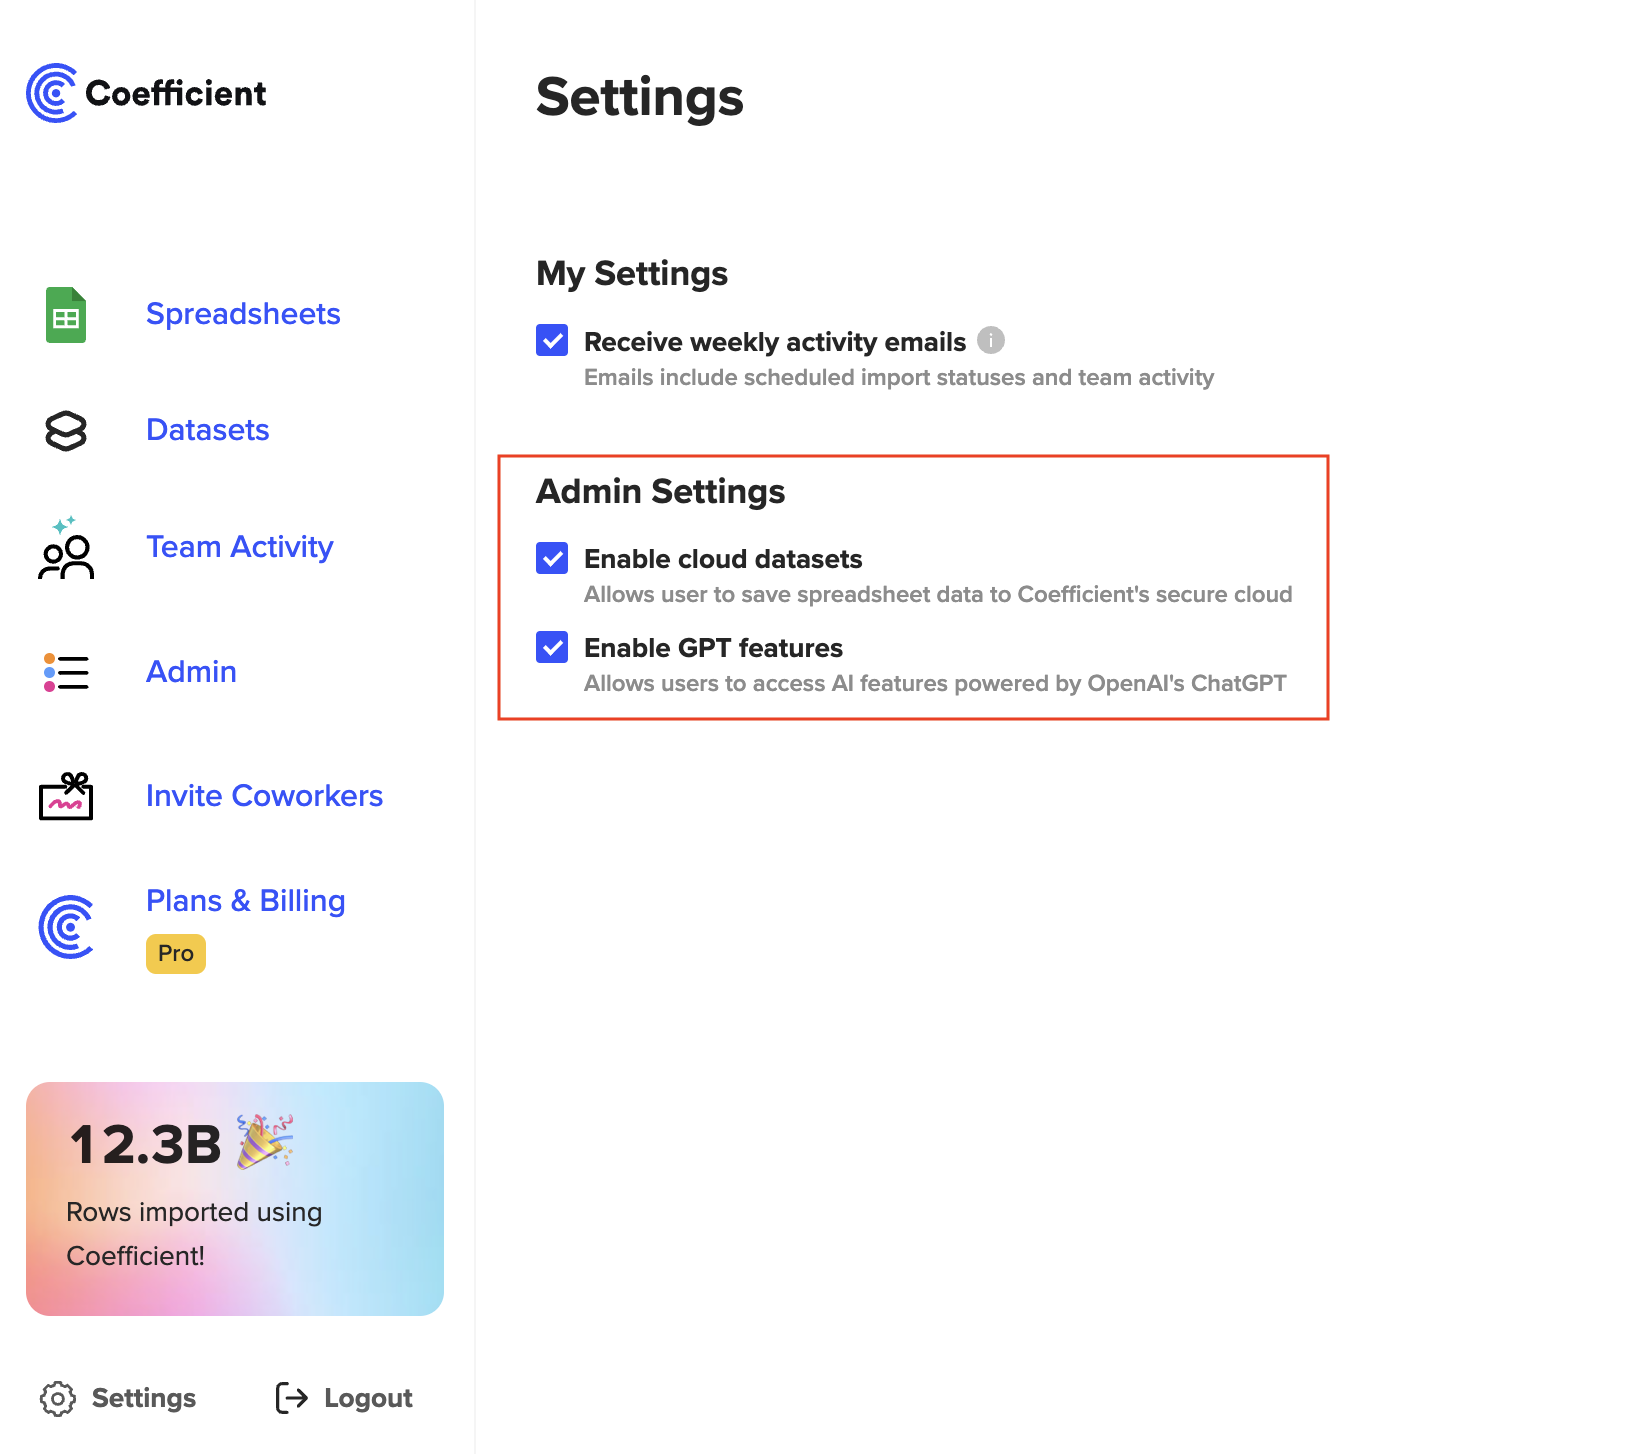Uncheck Enable GPT features
The image size is (1644, 1454).
pos(551,647)
